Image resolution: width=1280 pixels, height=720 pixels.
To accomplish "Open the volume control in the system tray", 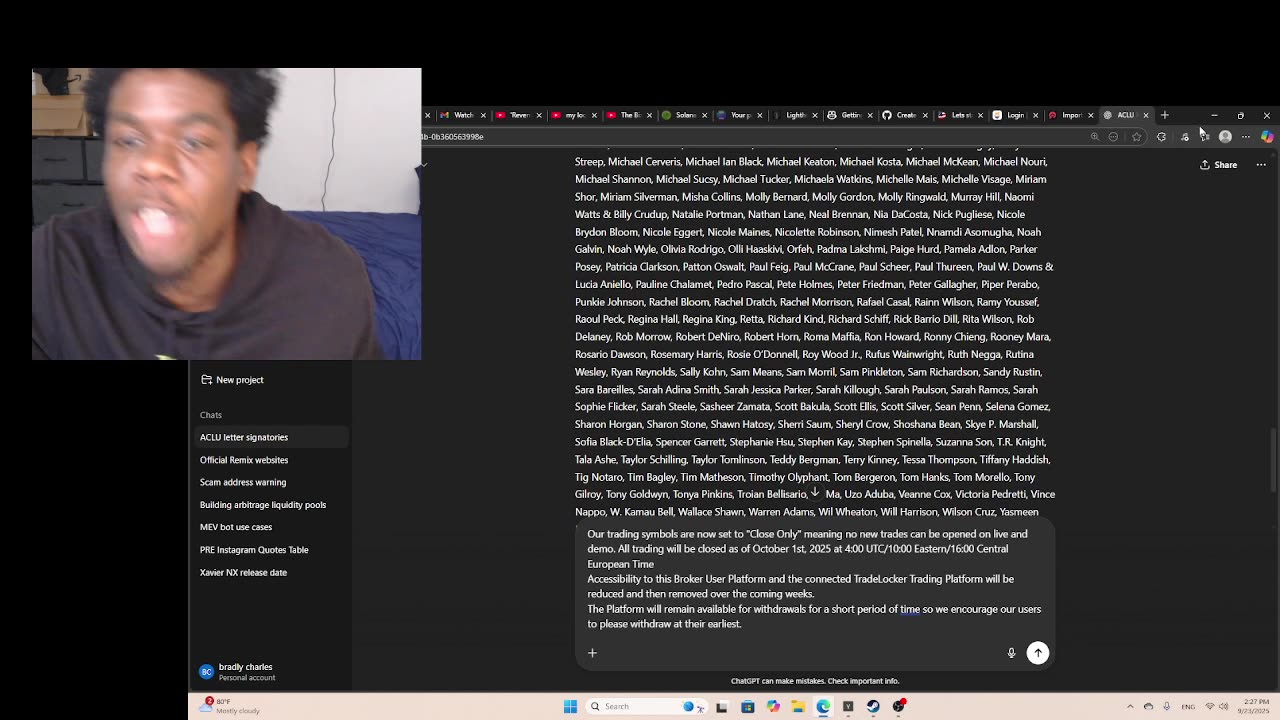I will point(1225,706).
